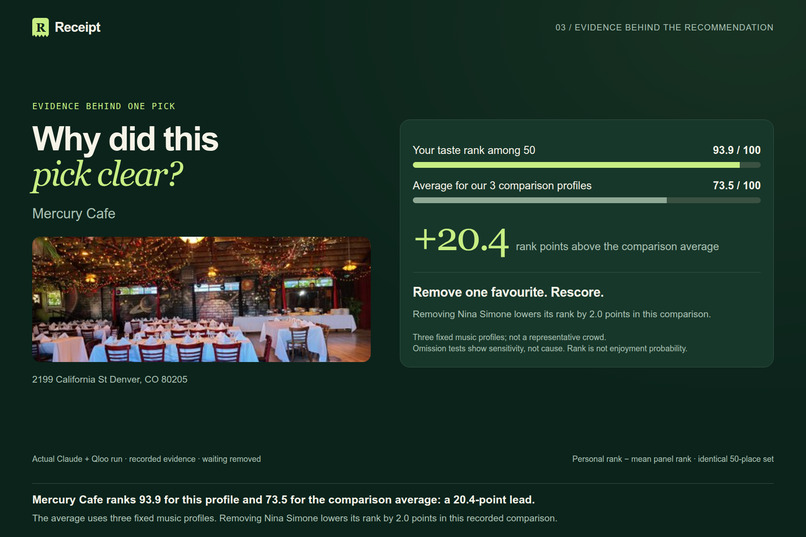Click the 73.5 / 100 score value
This screenshot has height=537, width=806.
pos(736,186)
